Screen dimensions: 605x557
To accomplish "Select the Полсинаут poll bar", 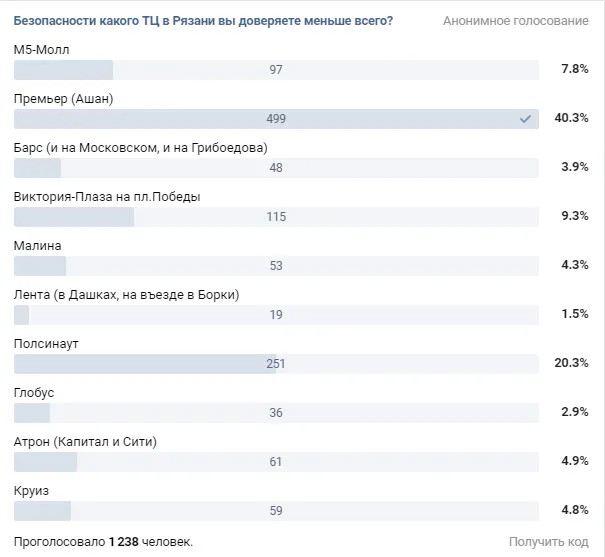I will 276,364.
